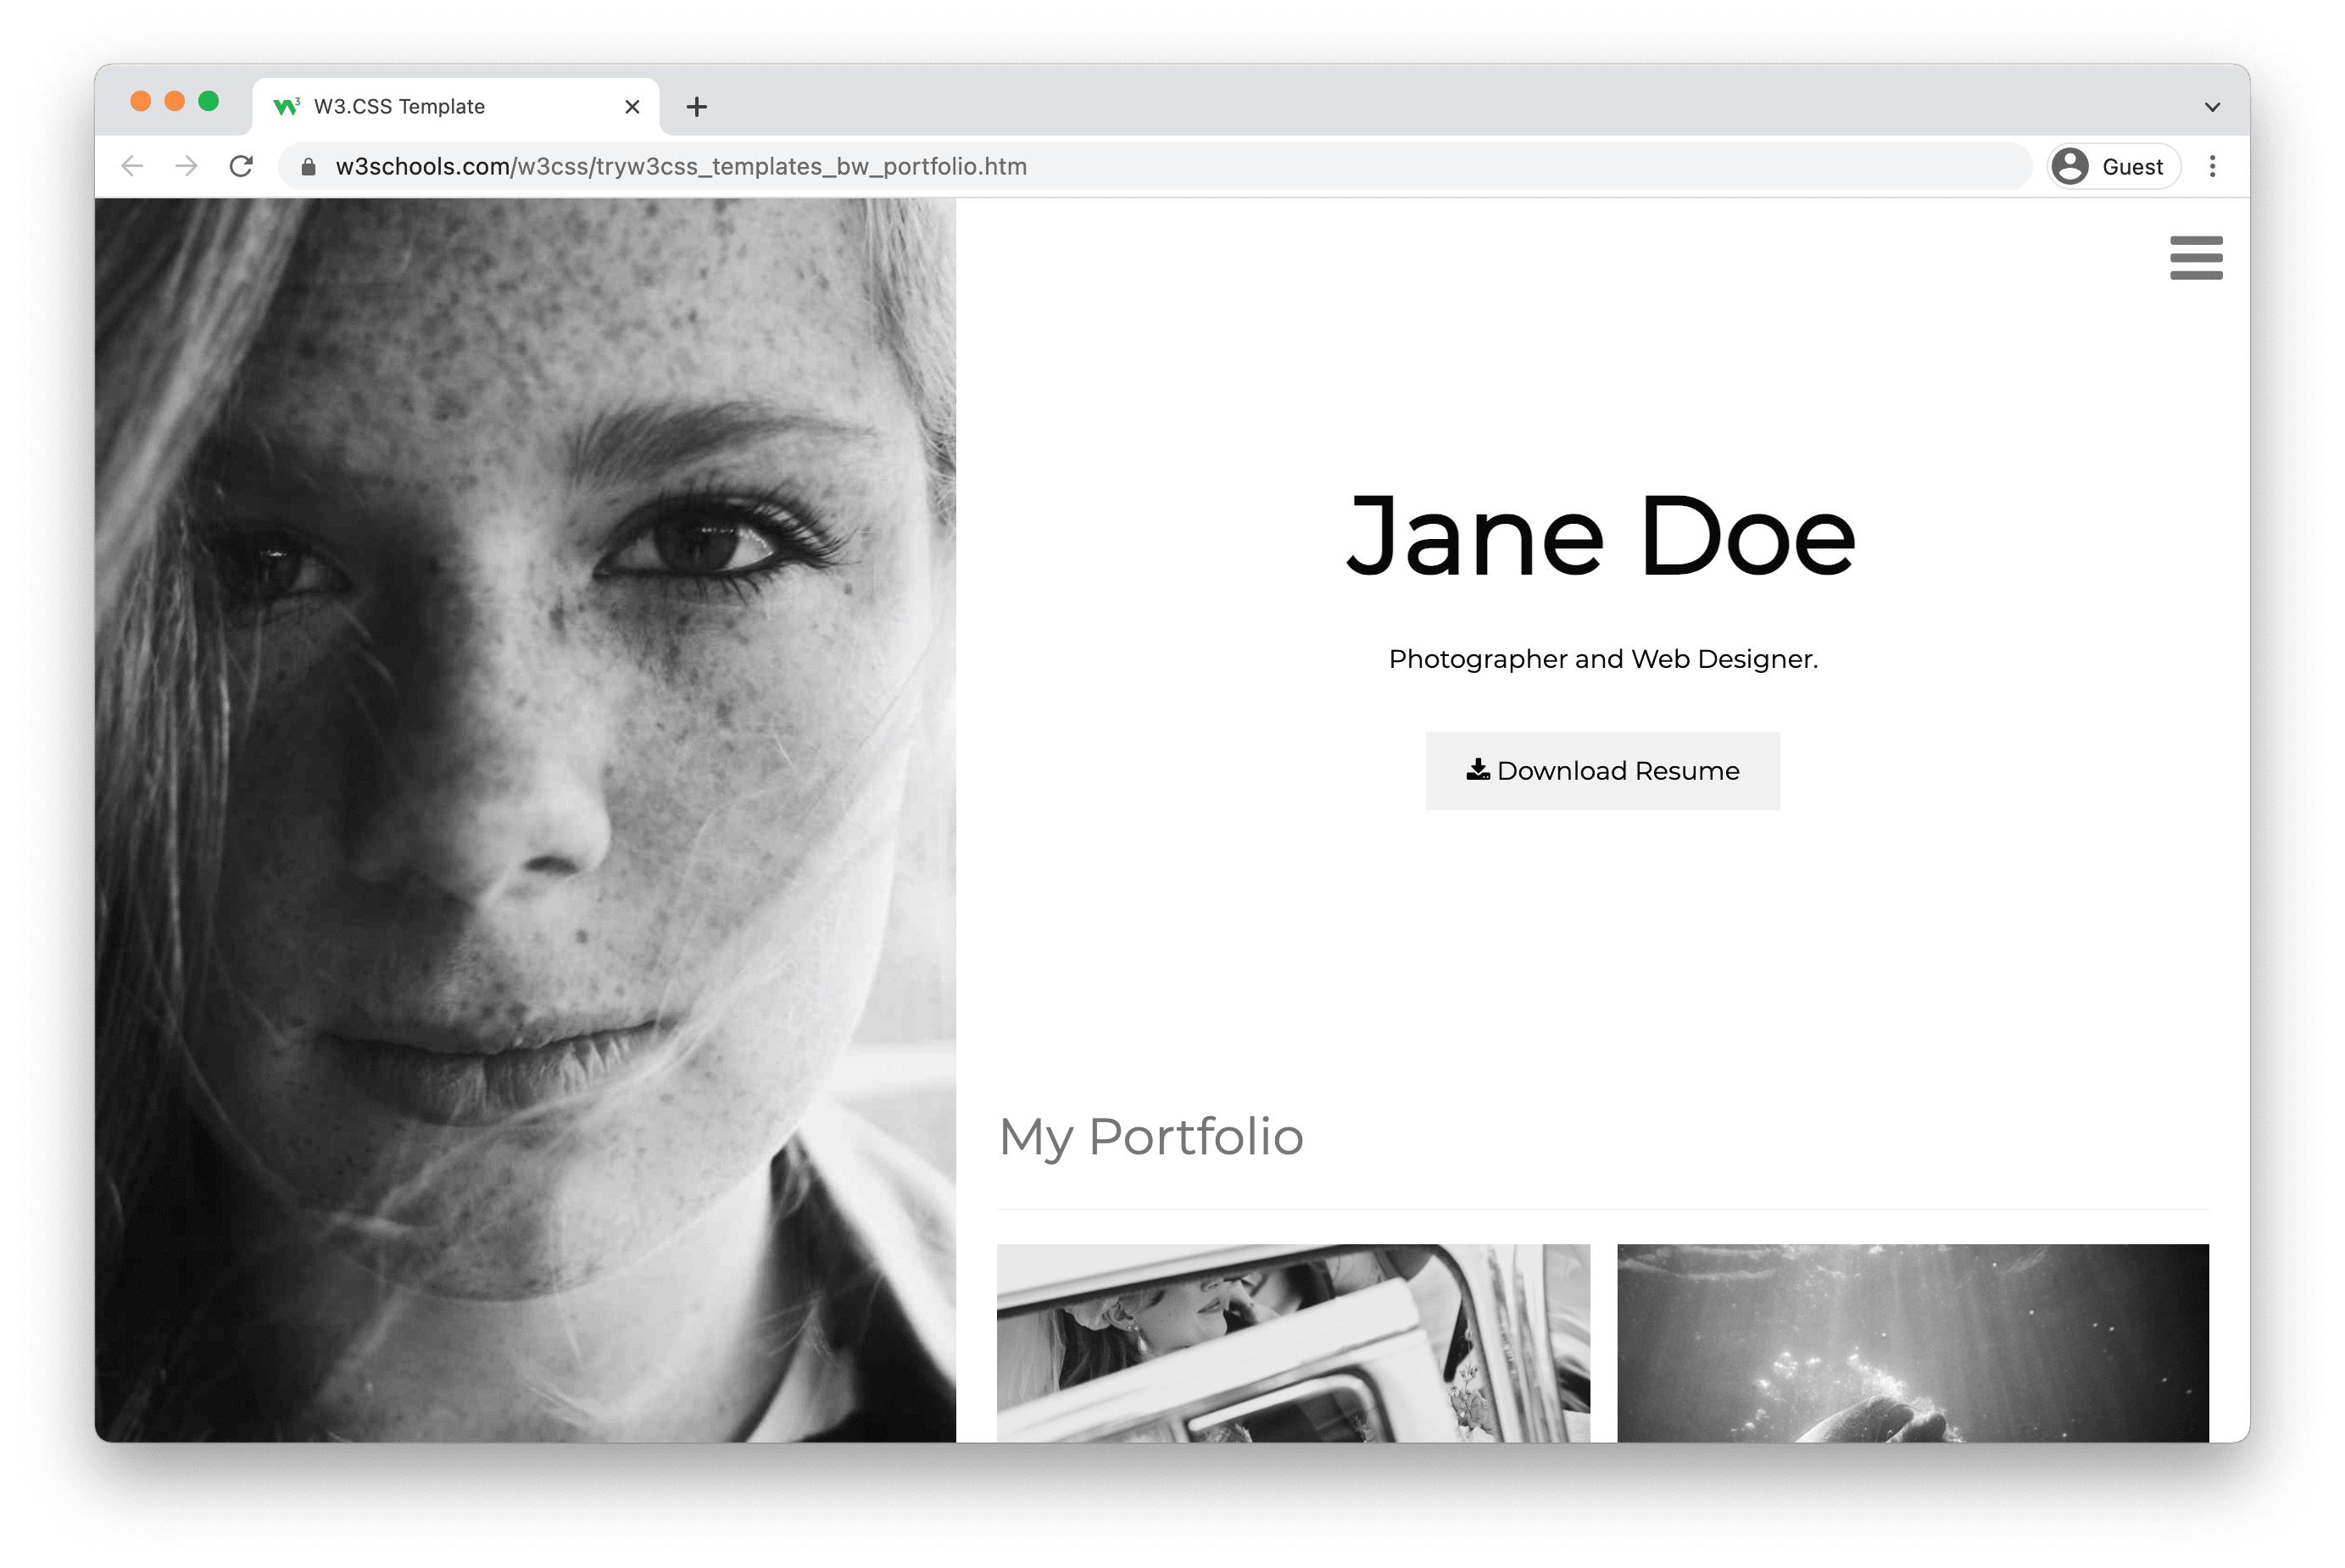2345x1568 pixels.
Task: Click the hamburger menu icon
Action: click(x=2197, y=259)
